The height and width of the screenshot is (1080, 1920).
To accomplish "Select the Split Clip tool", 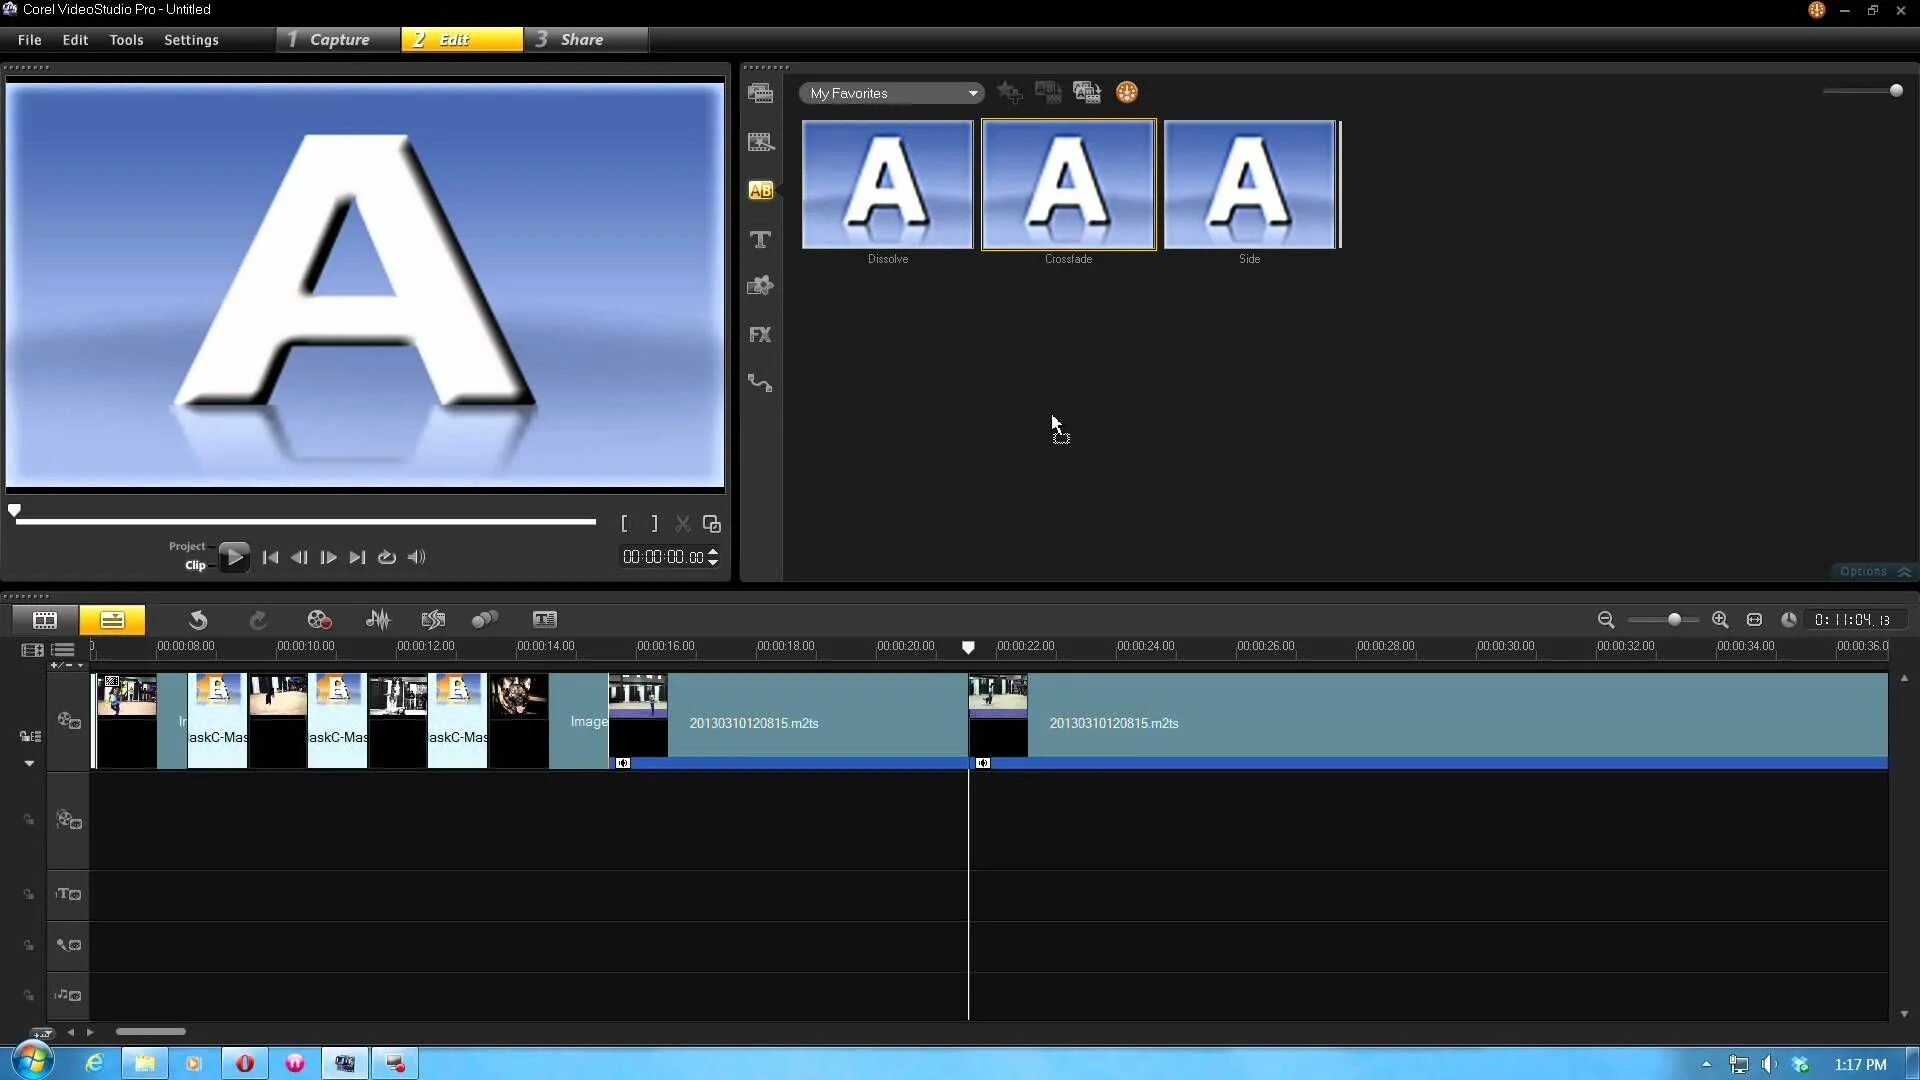I will [682, 524].
